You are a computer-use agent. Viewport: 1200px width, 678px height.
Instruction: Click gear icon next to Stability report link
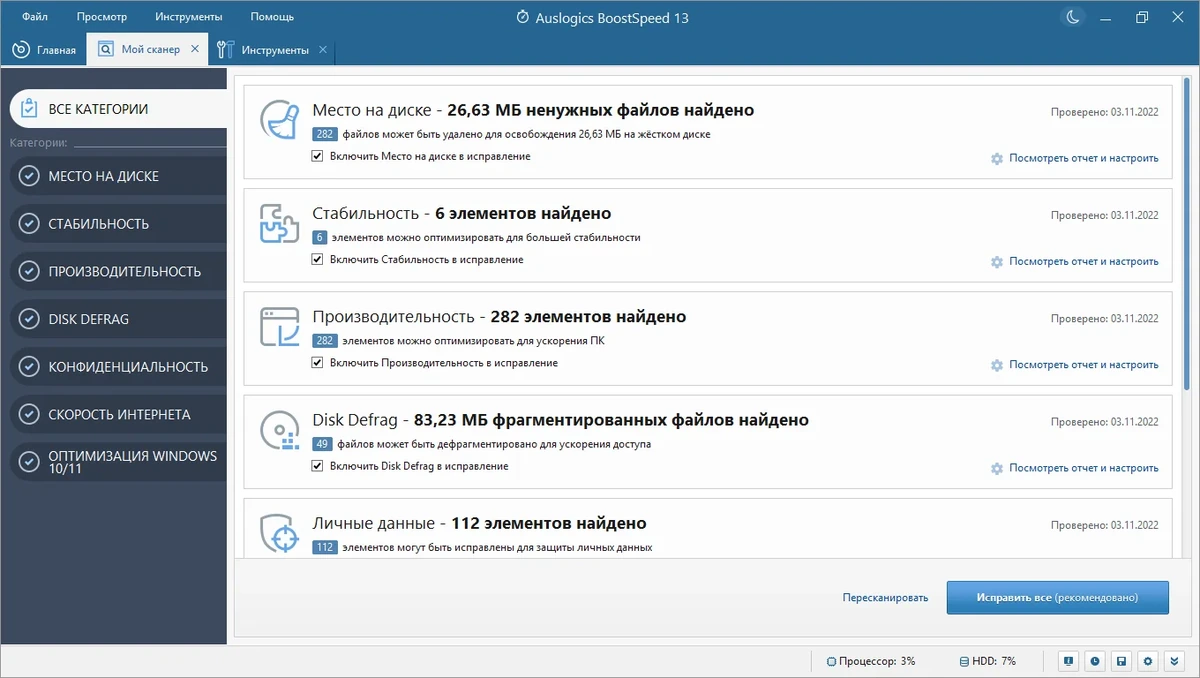[996, 262]
